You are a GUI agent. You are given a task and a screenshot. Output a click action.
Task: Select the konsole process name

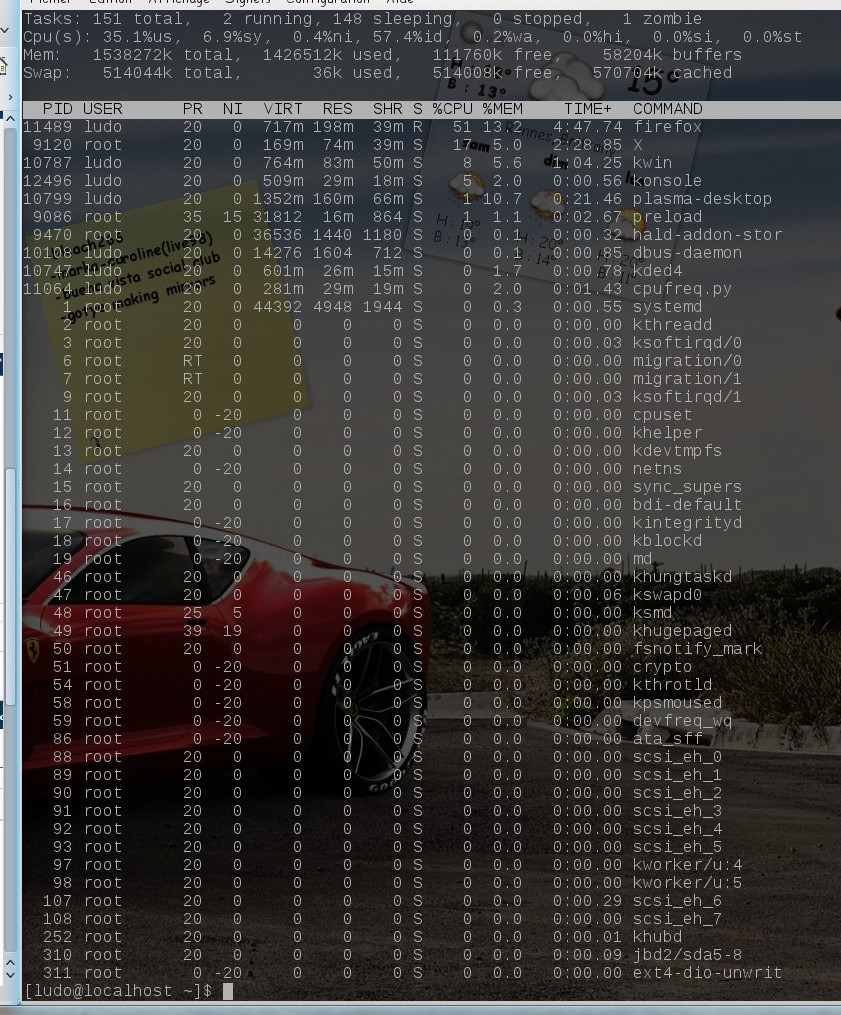(667, 181)
